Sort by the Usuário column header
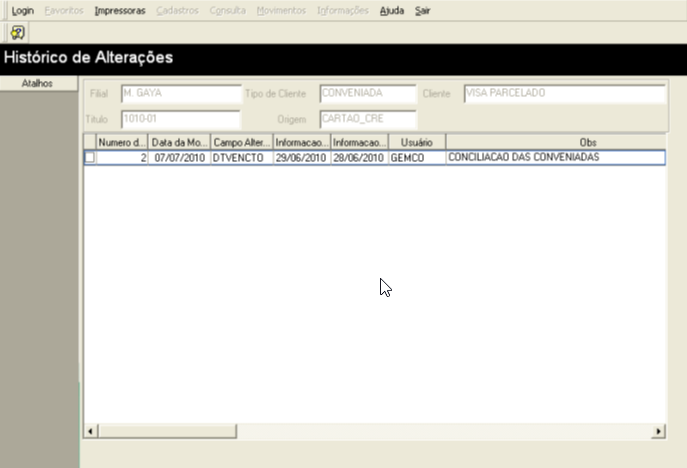687x468 pixels. [x=417, y=142]
